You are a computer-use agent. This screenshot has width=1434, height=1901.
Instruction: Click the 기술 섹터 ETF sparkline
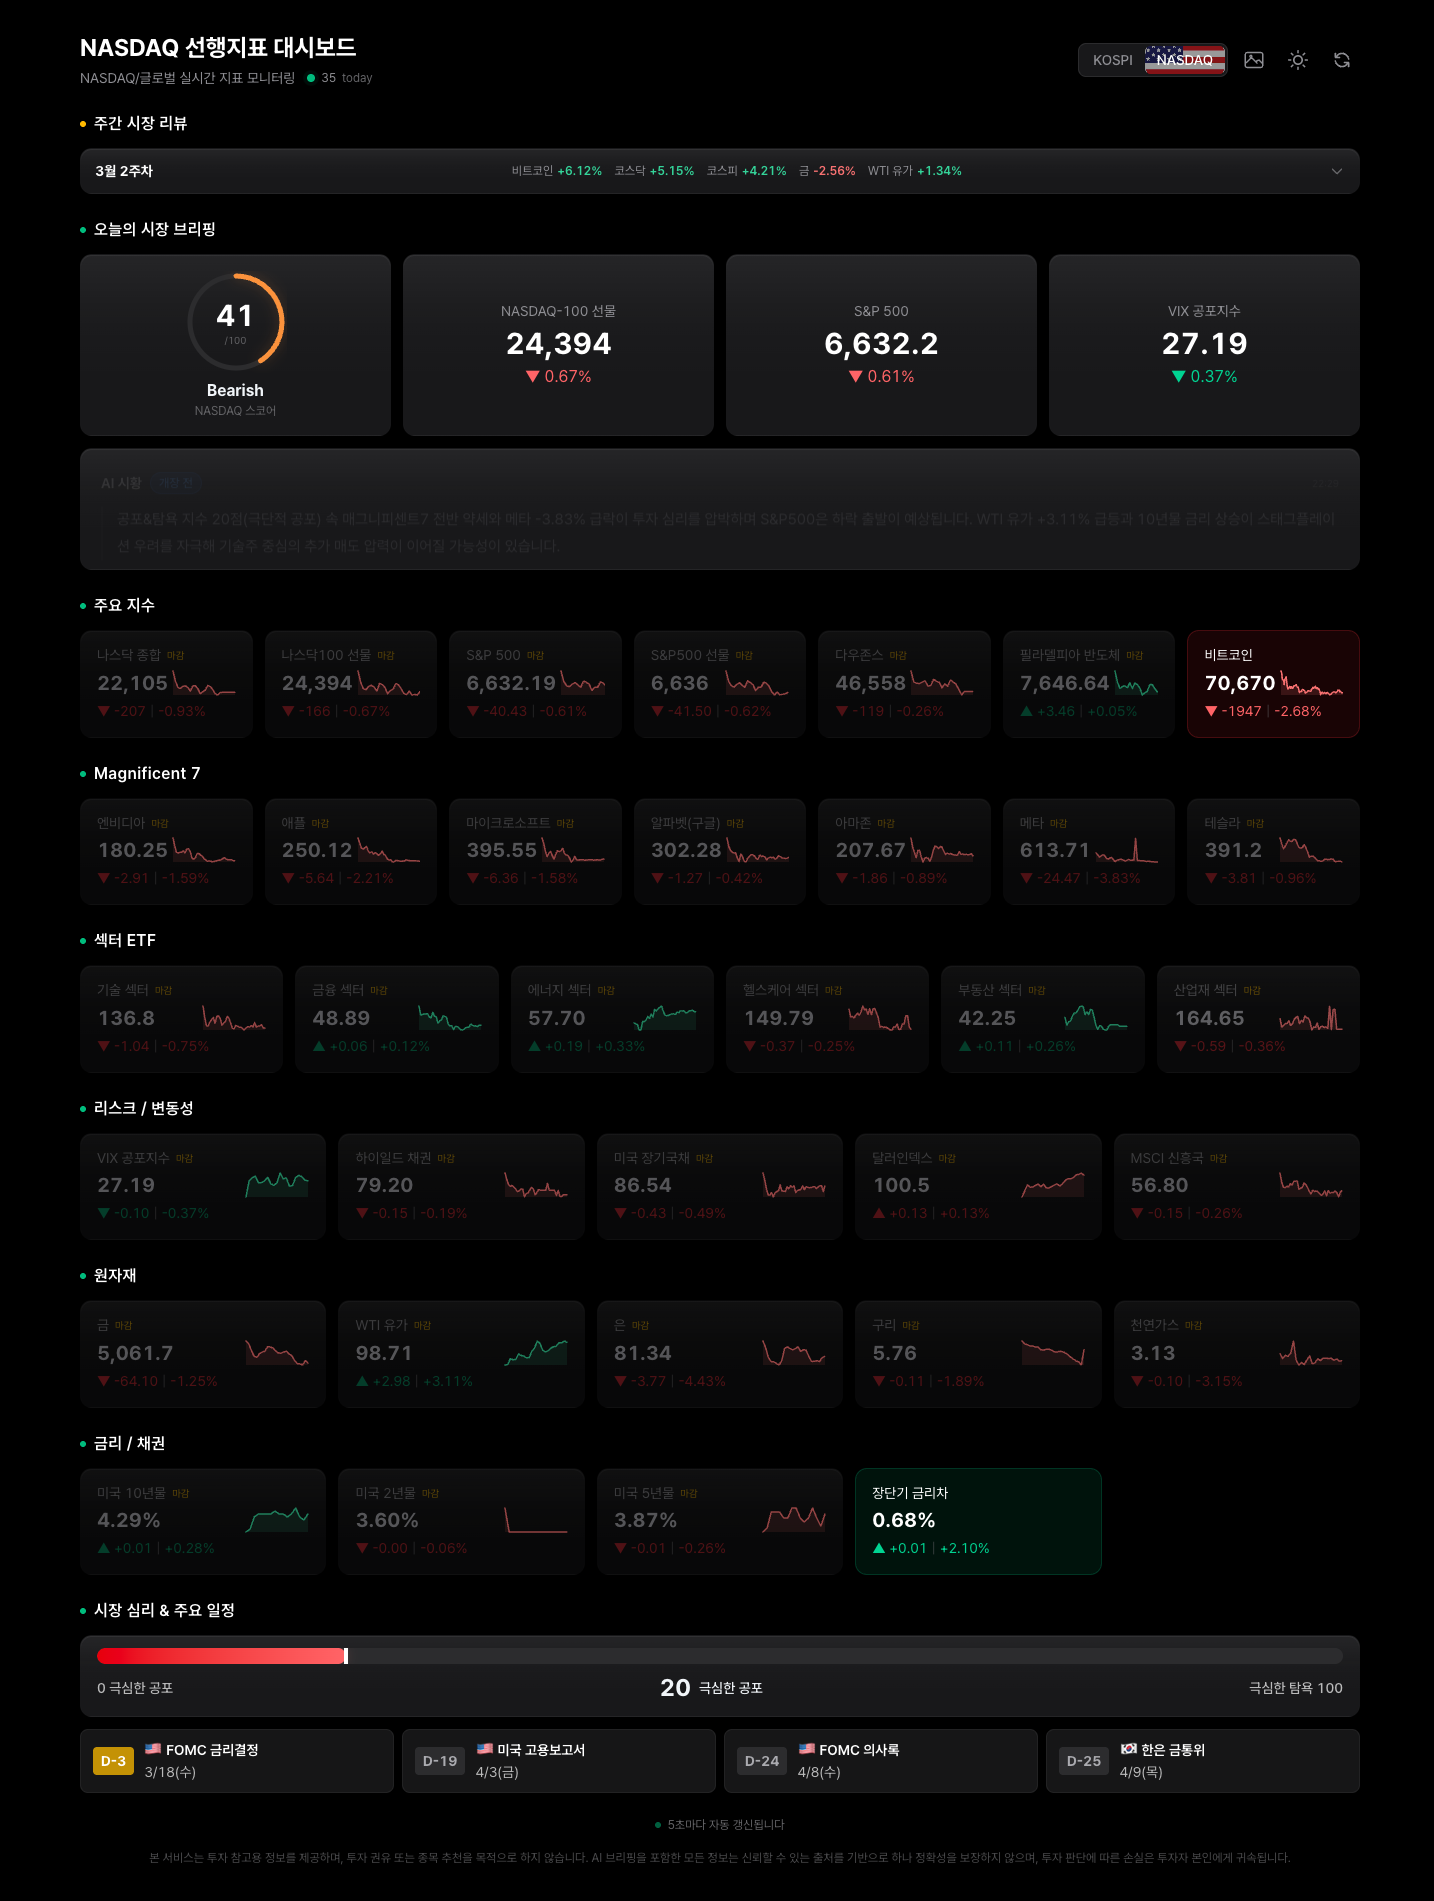pyautogui.click(x=234, y=1018)
